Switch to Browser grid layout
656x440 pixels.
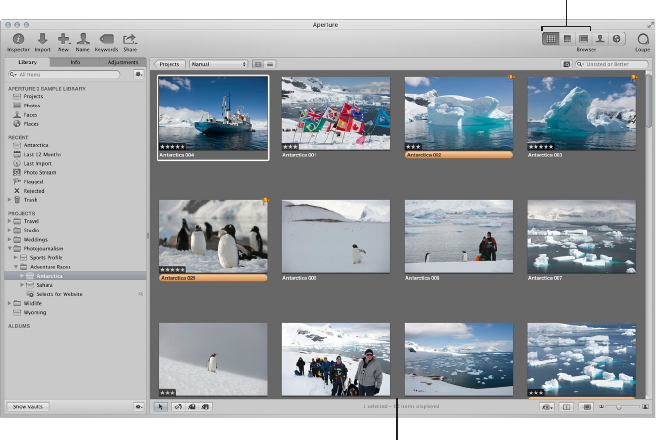[550, 38]
